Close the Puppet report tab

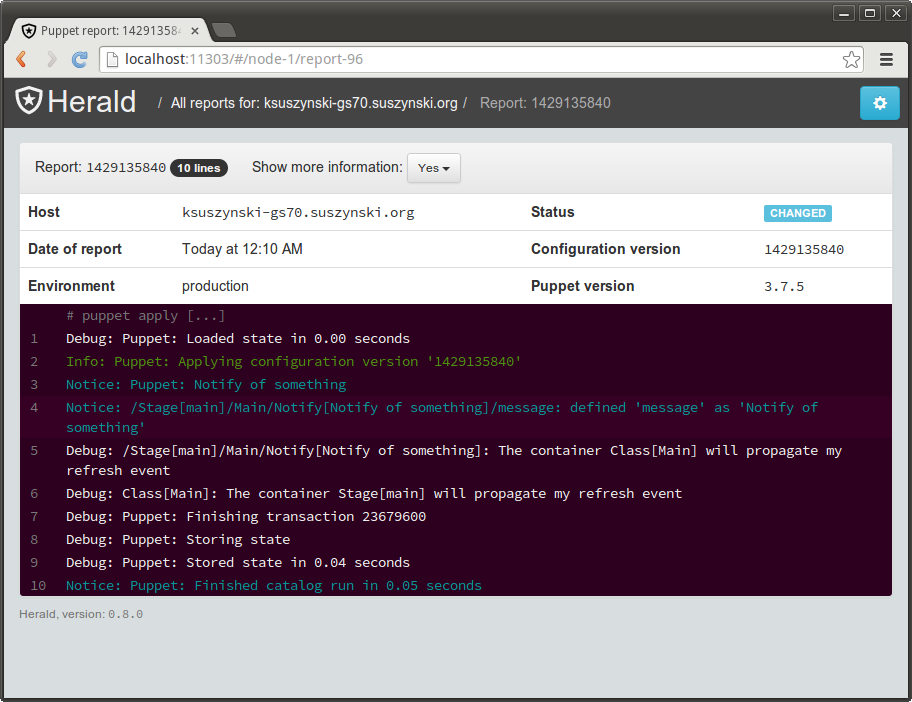195,31
